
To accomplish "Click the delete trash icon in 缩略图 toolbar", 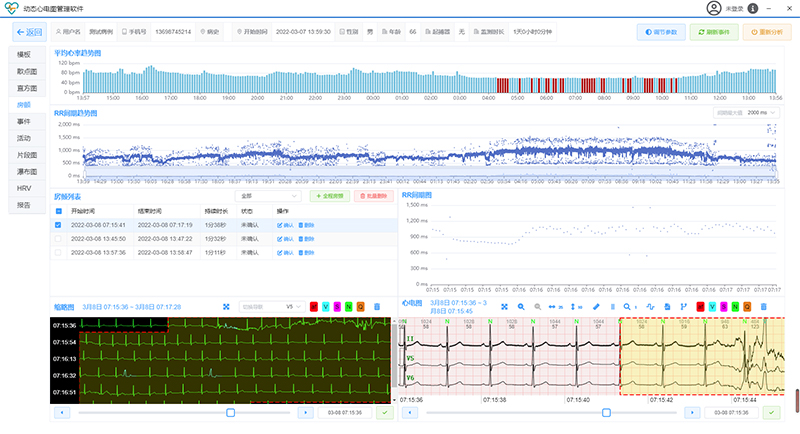I will point(377,306).
